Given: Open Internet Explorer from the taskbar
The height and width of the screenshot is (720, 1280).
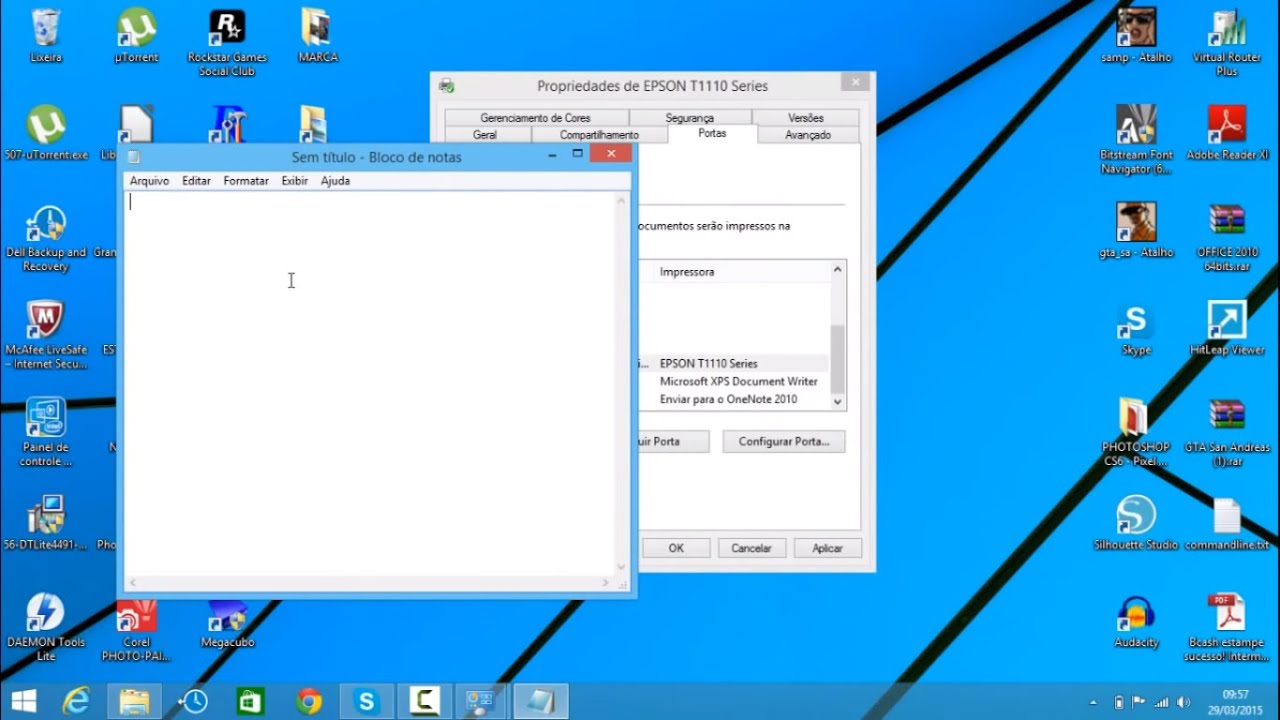Looking at the screenshot, I should coord(77,701).
